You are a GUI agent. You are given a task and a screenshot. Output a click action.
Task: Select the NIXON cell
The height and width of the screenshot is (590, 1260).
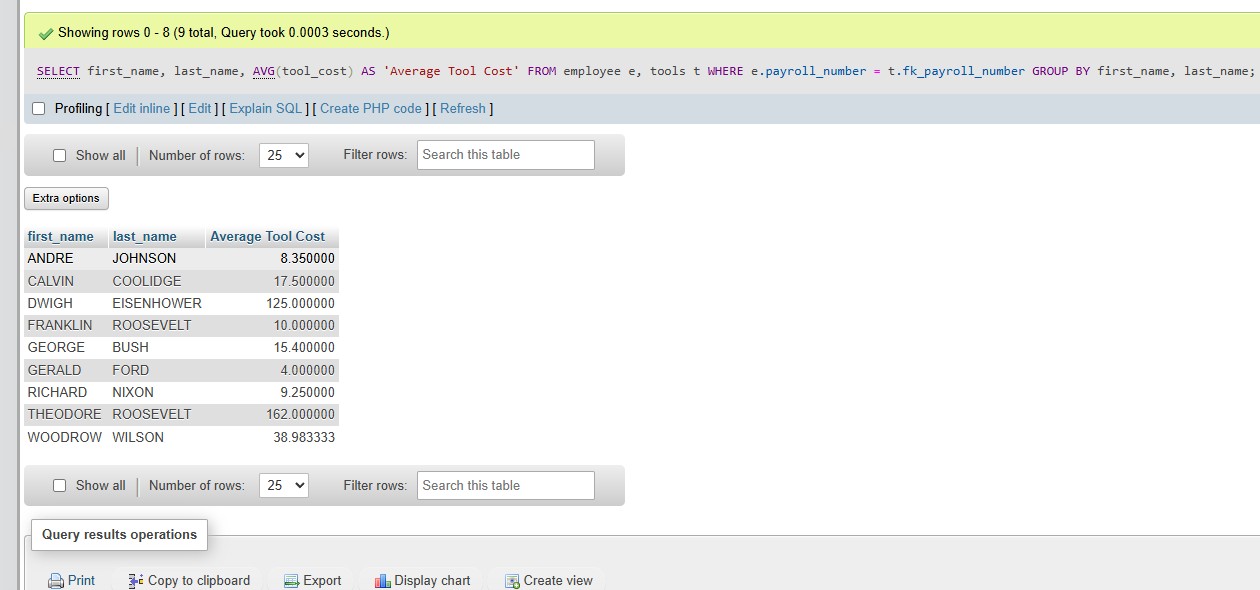157,392
